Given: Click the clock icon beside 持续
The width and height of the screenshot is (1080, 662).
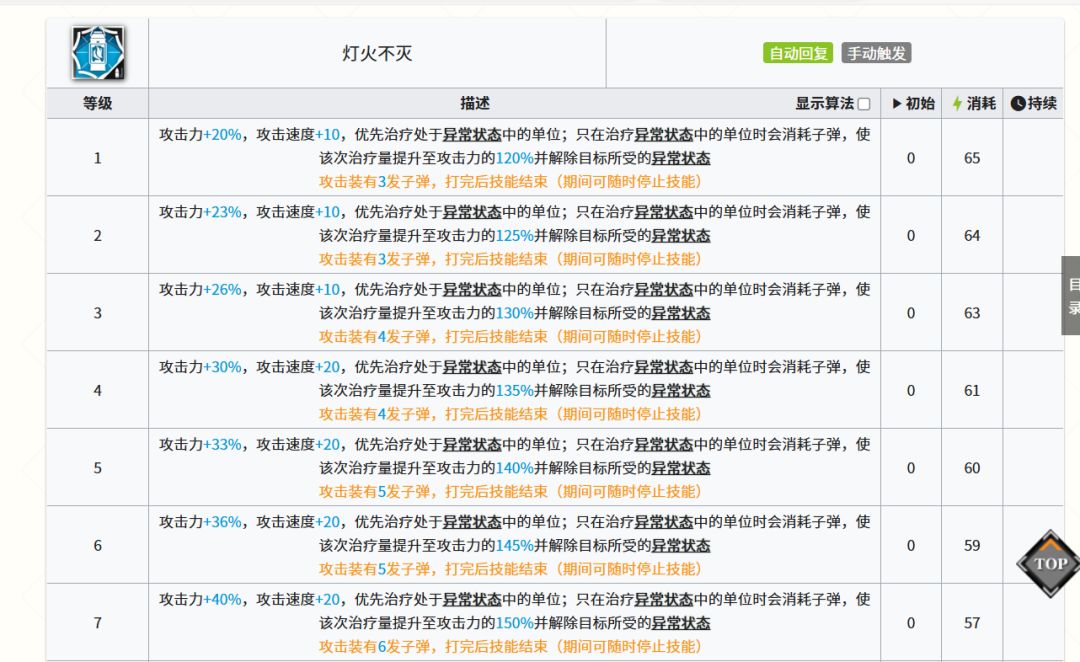Looking at the screenshot, I should pyautogui.click(x=1018, y=103).
